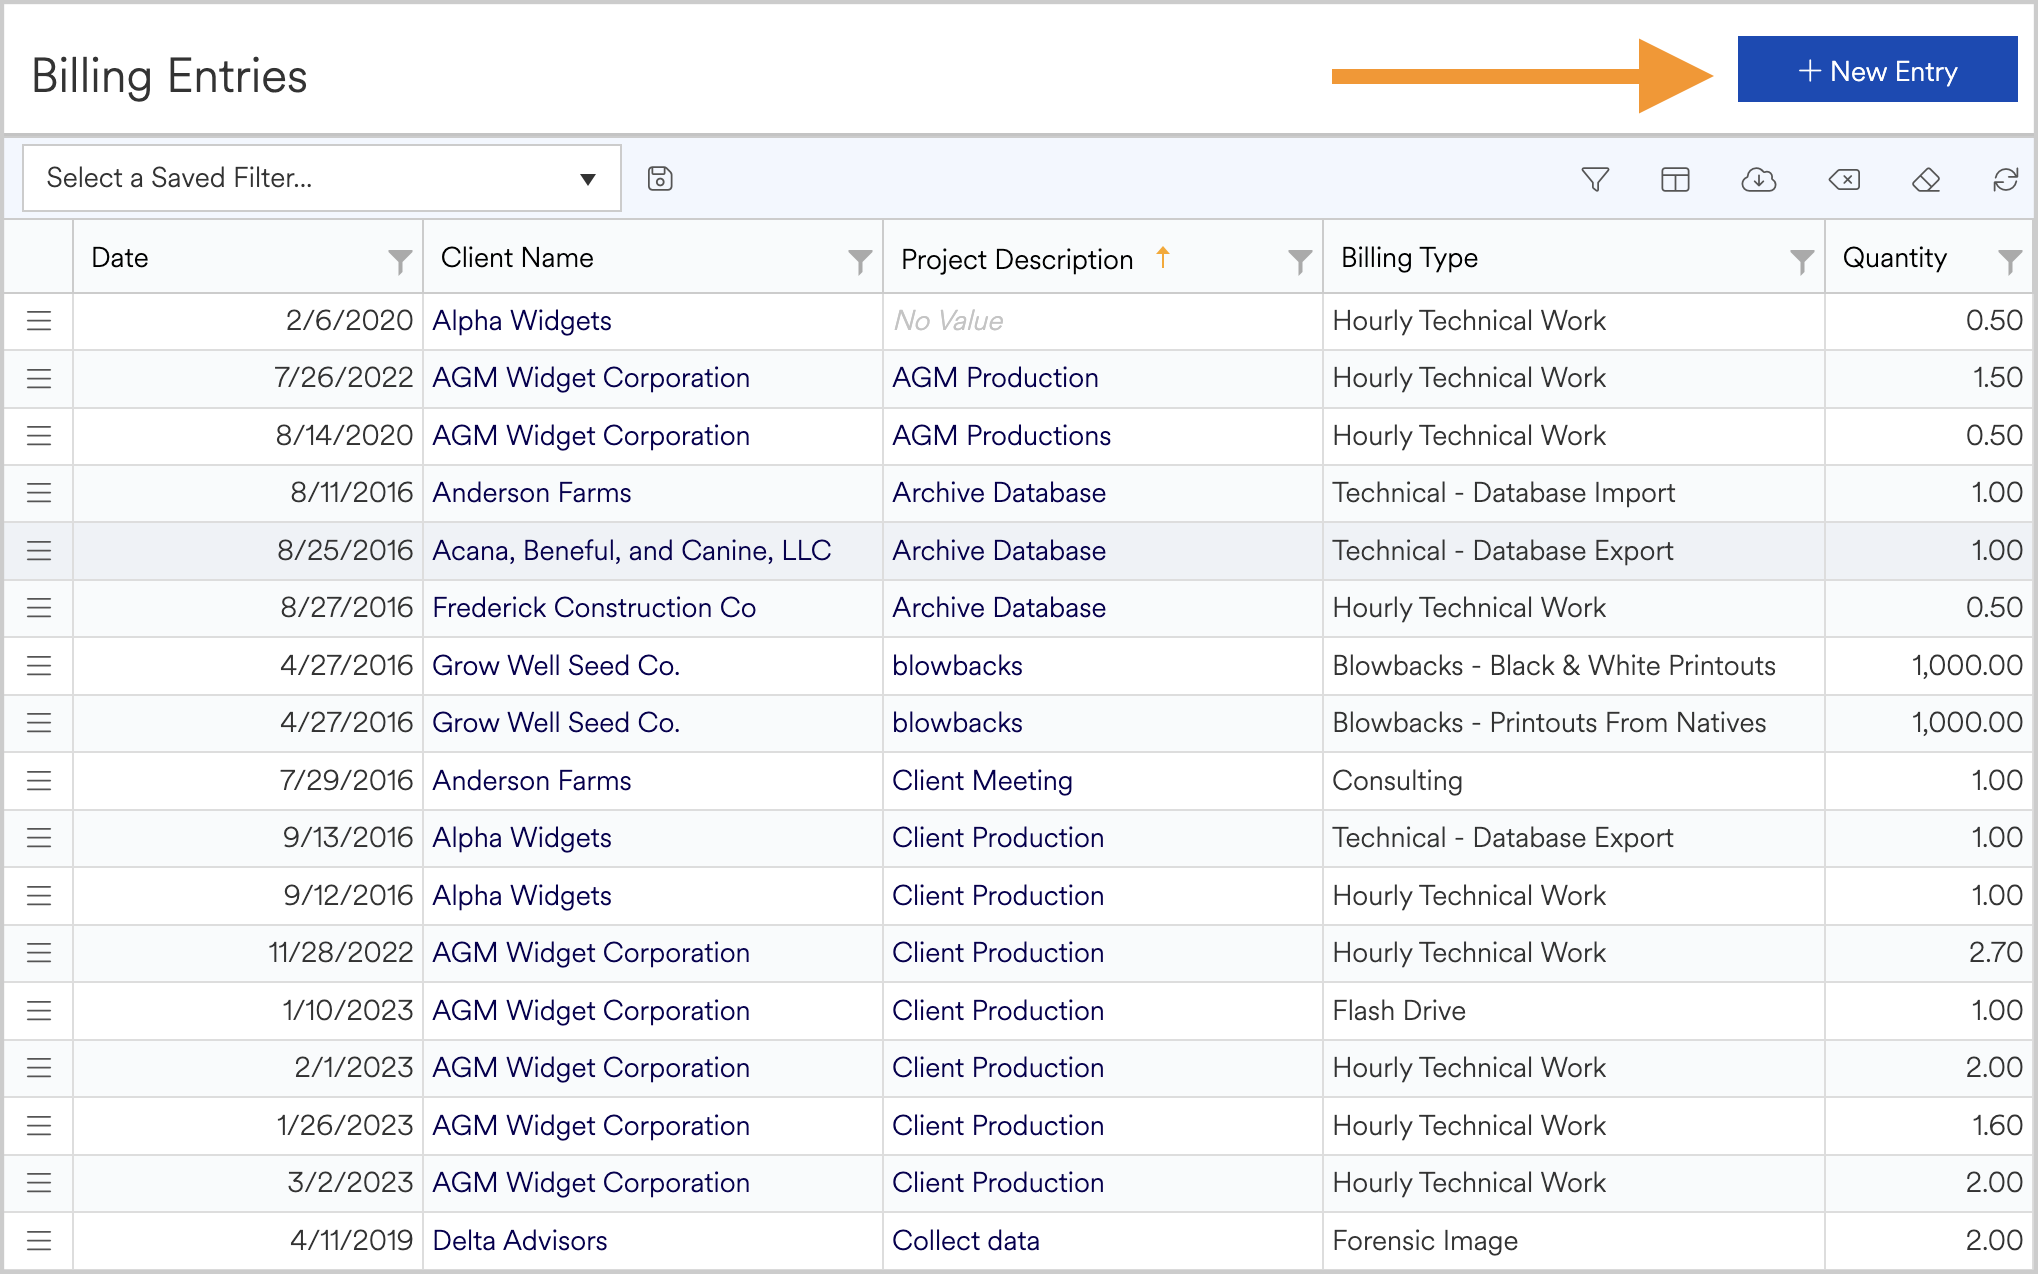The height and width of the screenshot is (1274, 2038).
Task: Open row menu for 1/10/2023 entry
Action: click(39, 1011)
